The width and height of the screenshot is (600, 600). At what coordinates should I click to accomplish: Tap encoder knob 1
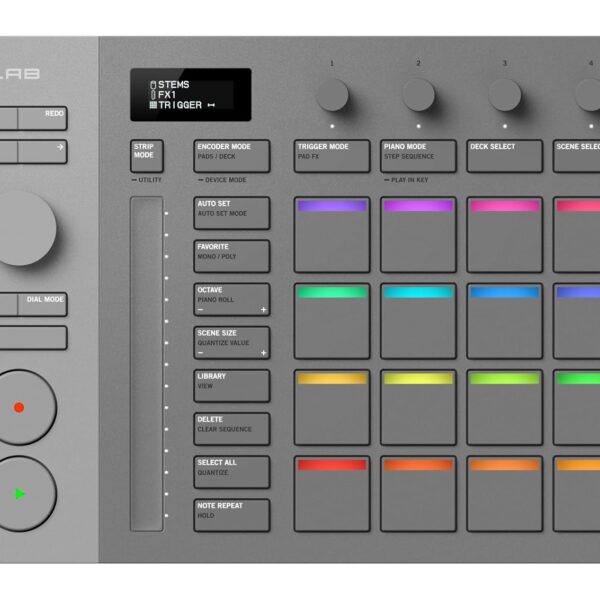coord(332,95)
